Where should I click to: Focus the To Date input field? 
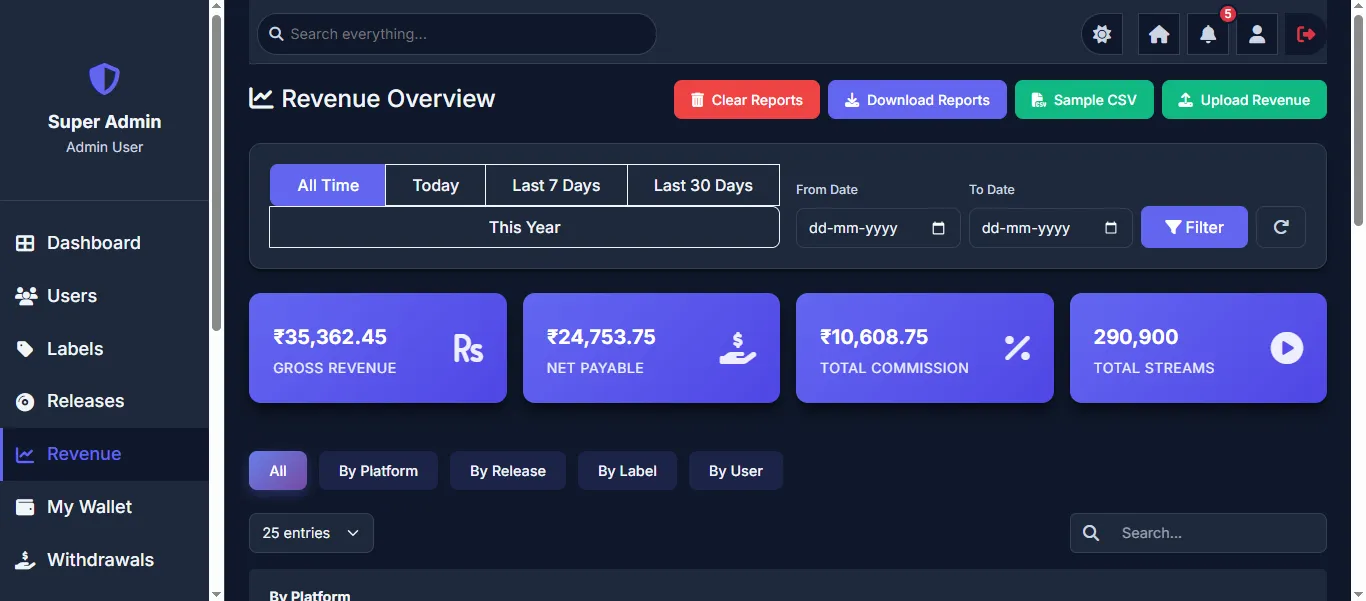point(1051,228)
